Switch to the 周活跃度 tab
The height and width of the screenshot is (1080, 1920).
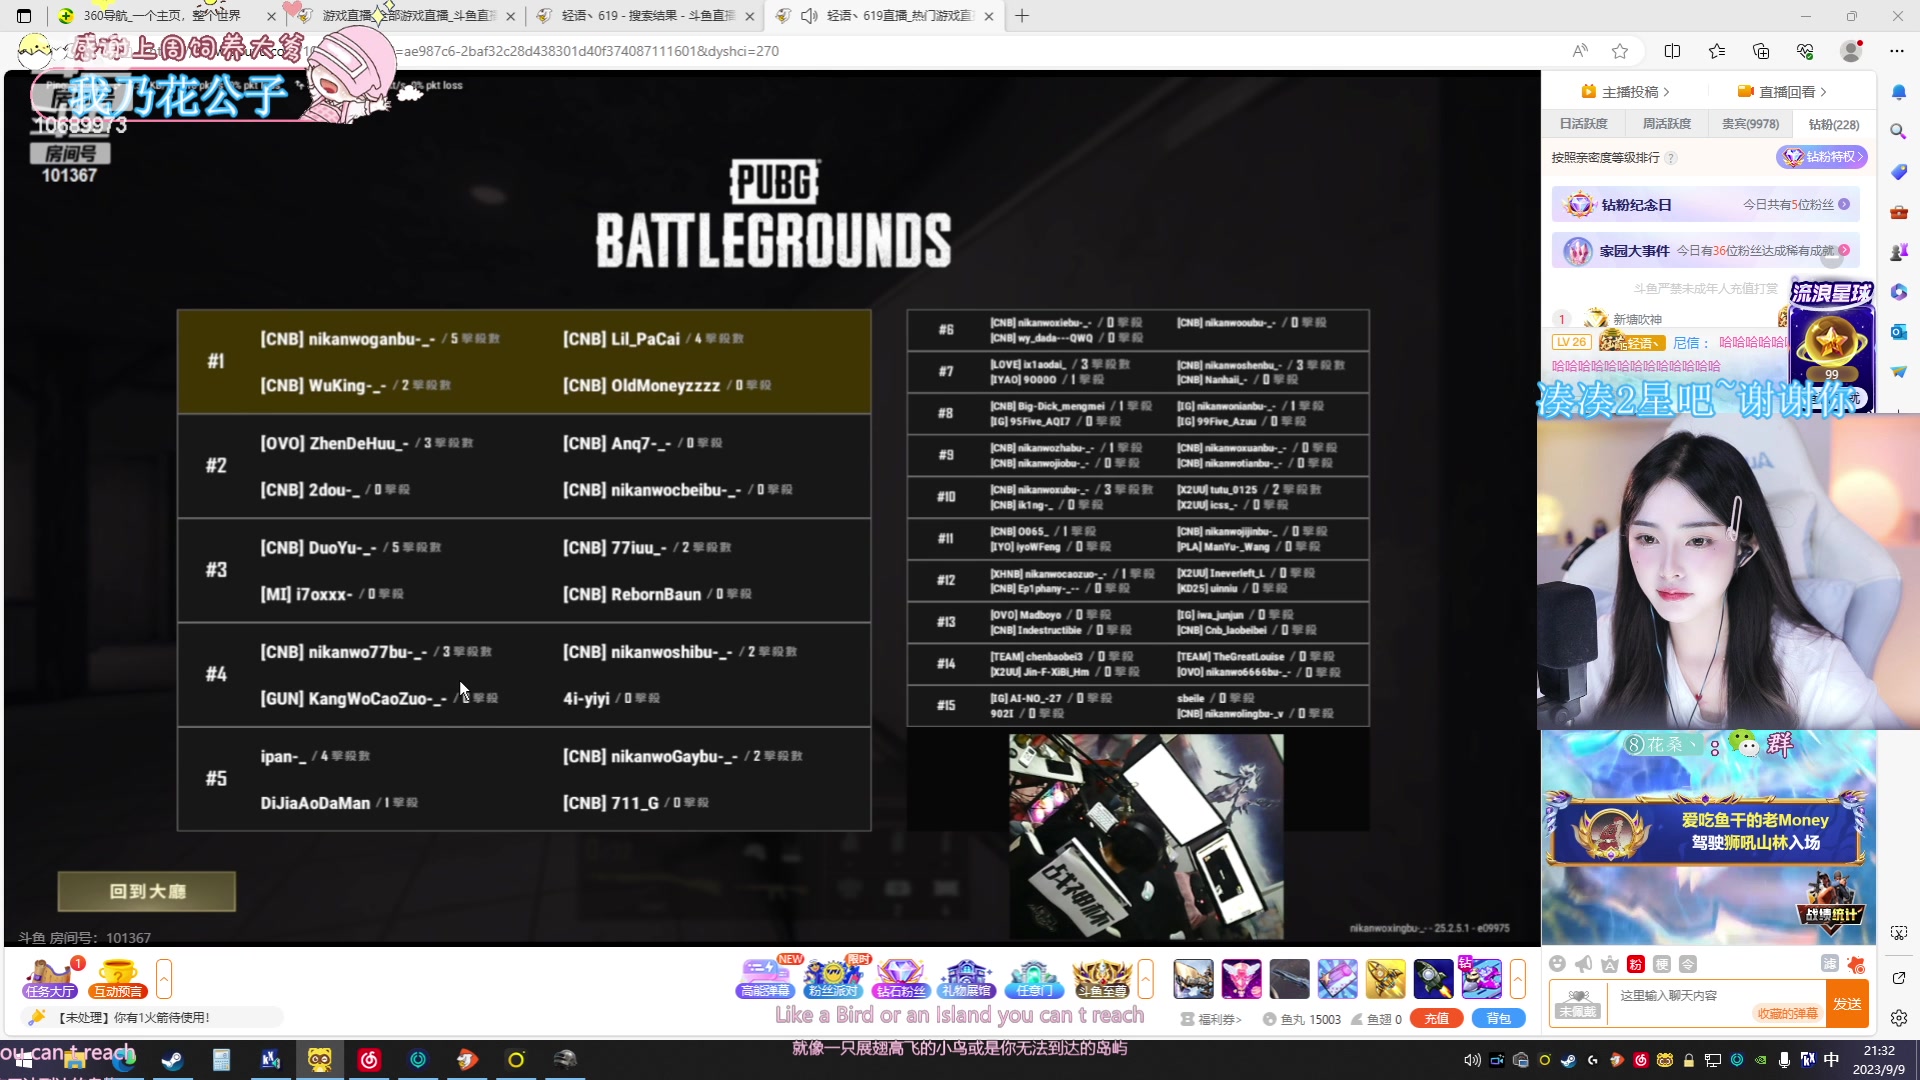point(1666,124)
